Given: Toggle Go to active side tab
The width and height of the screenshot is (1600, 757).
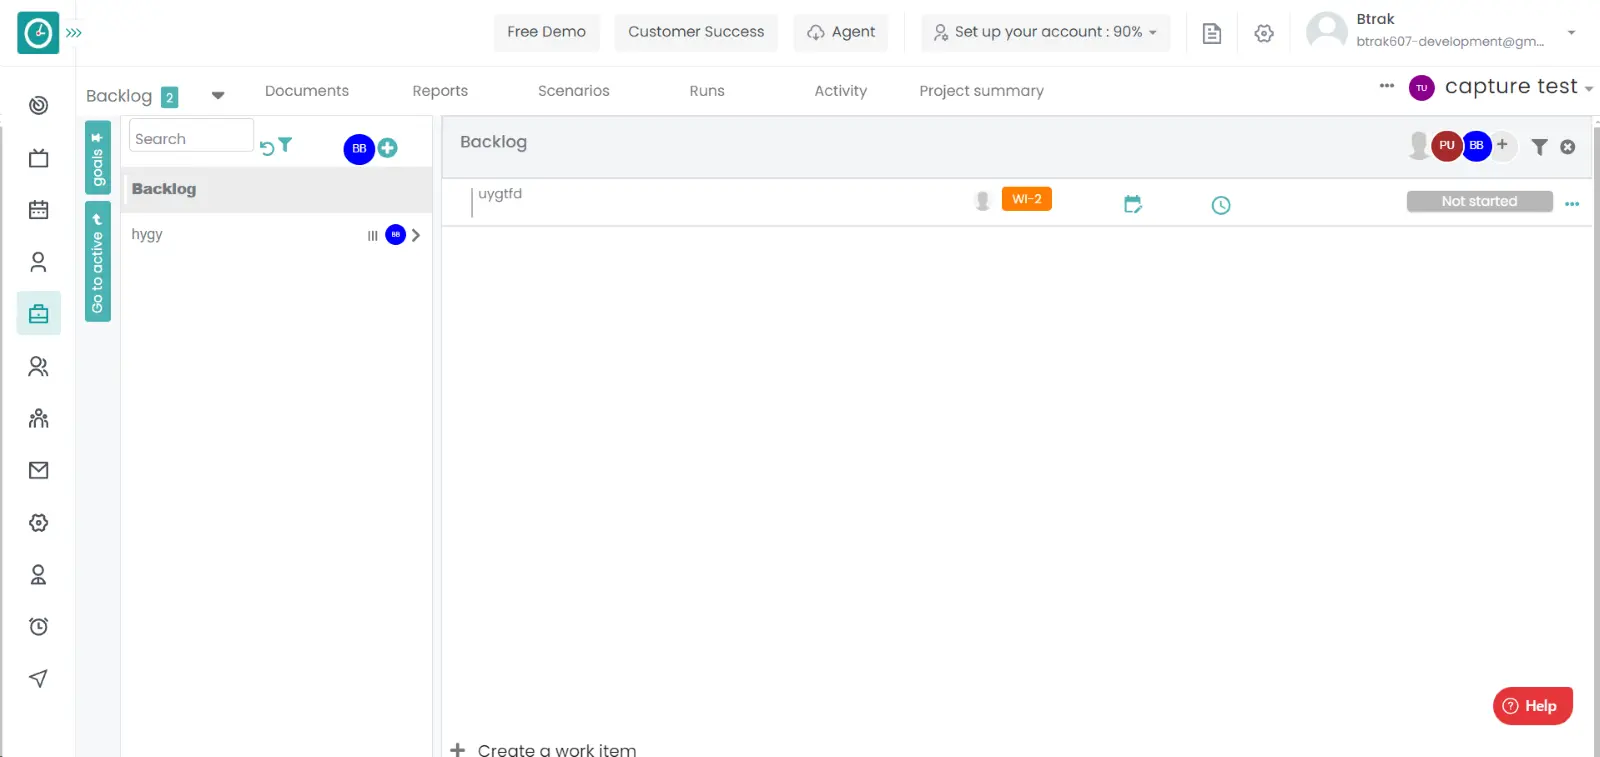Looking at the screenshot, I should coord(98,262).
